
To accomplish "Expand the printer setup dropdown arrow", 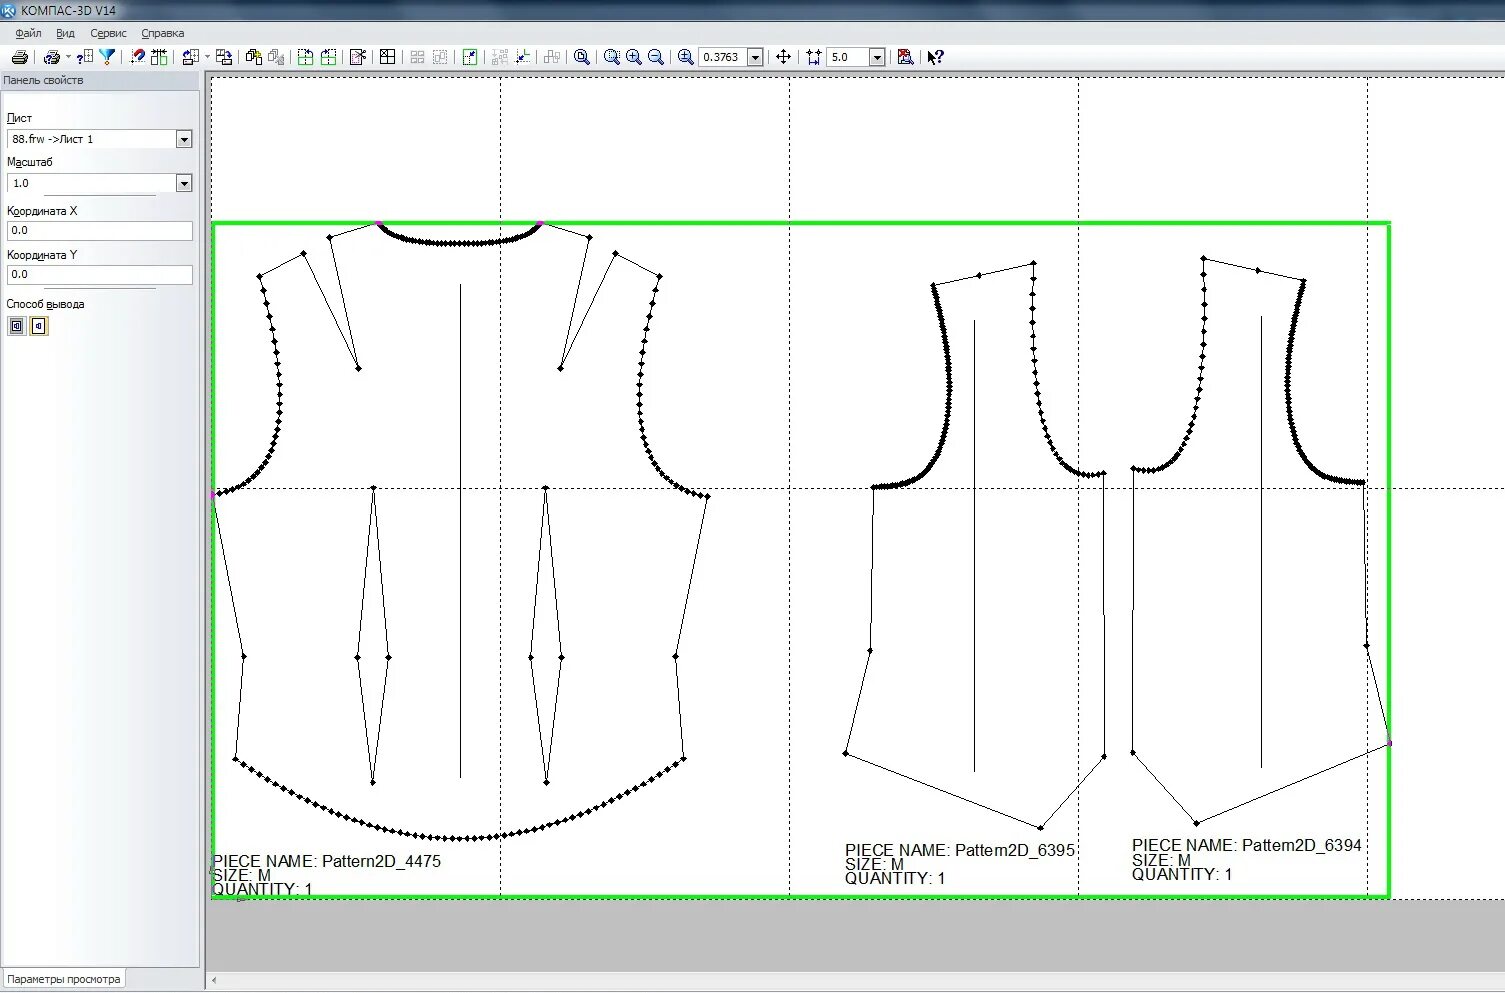I will [x=68, y=57].
